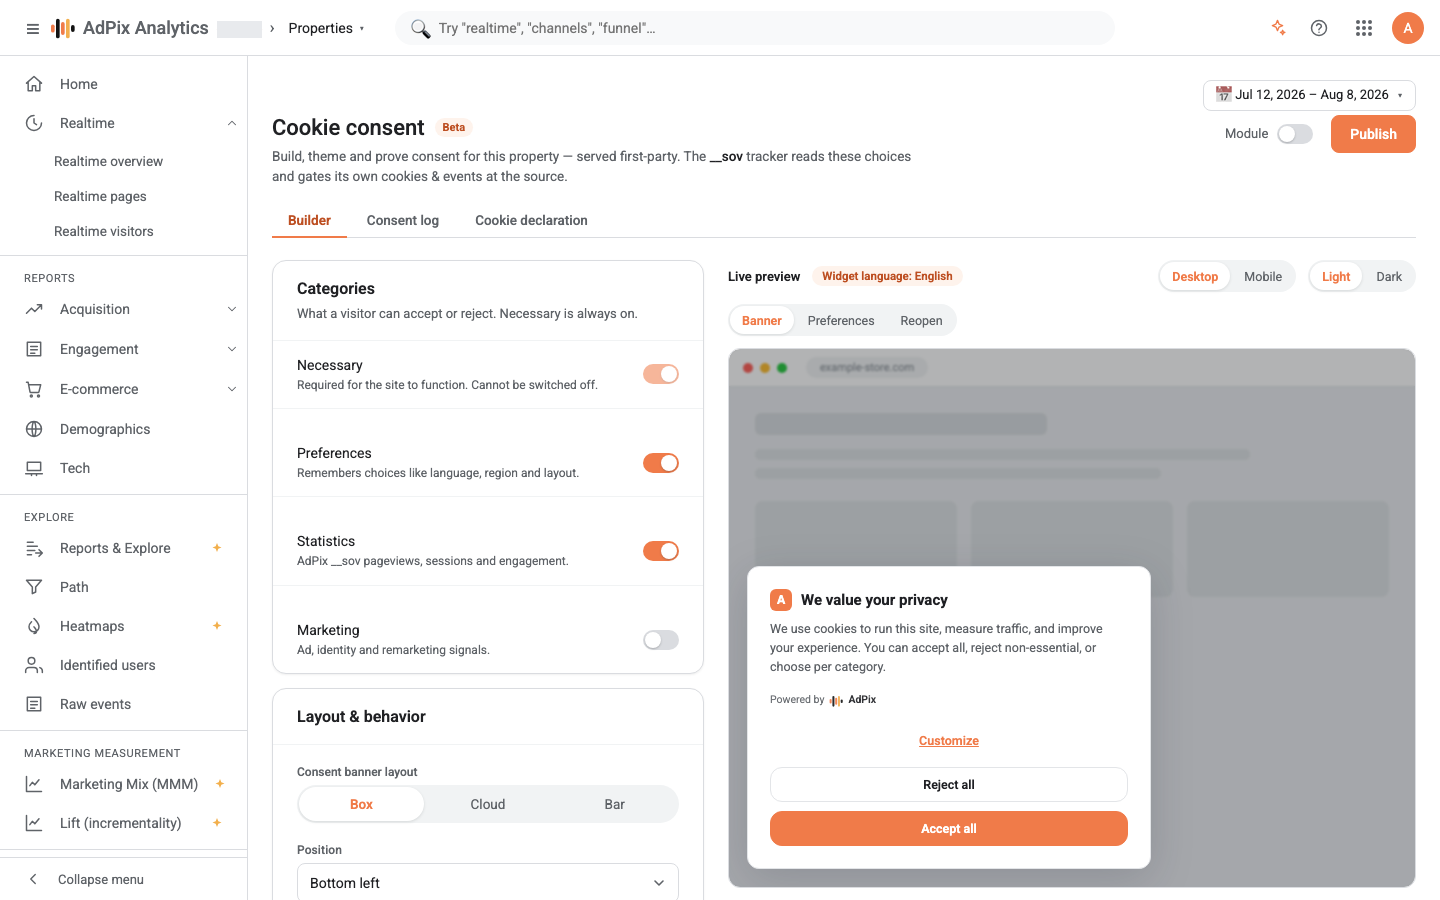The image size is (1440, 900).
Task: Disable the Preferences category switch
Action: [661, 463]
